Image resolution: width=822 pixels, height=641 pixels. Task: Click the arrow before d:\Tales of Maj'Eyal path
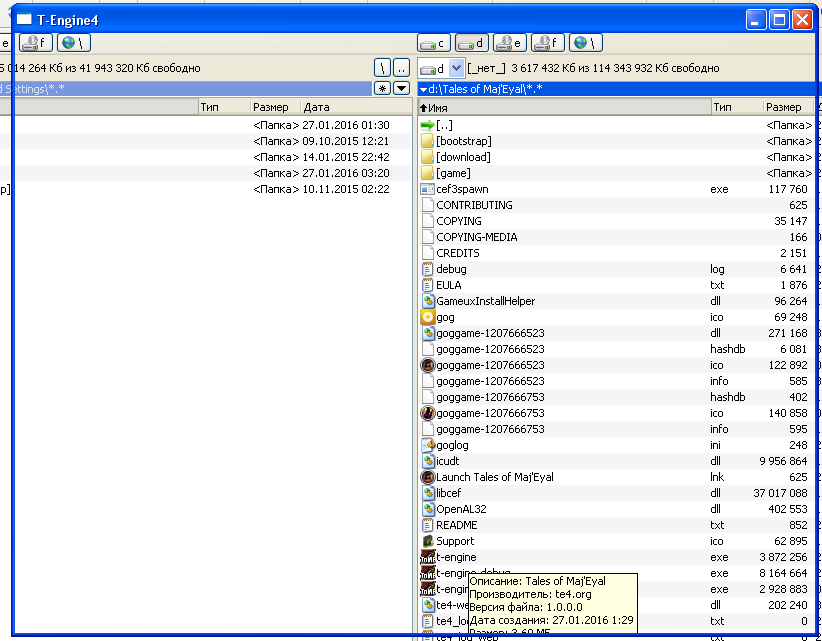point(423,89)
